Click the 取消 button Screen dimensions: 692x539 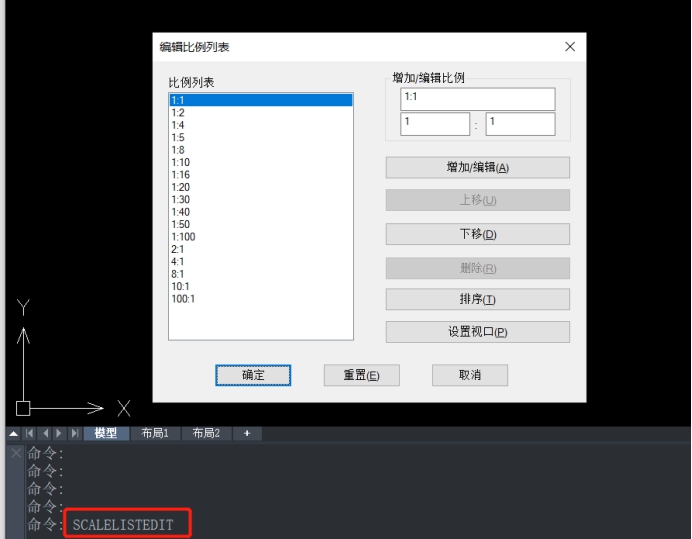pyautogui.click(x=469, y=375)
